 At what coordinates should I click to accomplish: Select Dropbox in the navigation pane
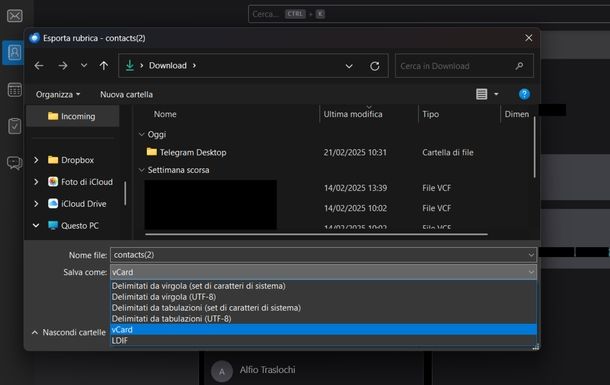pos(77,160)
